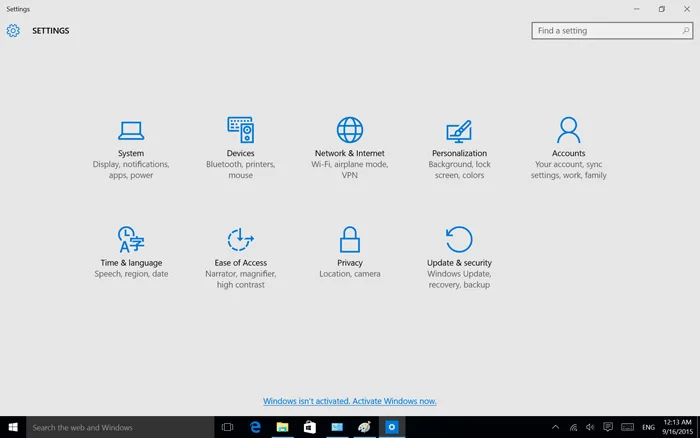Screen dimensions: 700x438
Task: Open the Paint palette taskbar icon
Action: (364, 427)
